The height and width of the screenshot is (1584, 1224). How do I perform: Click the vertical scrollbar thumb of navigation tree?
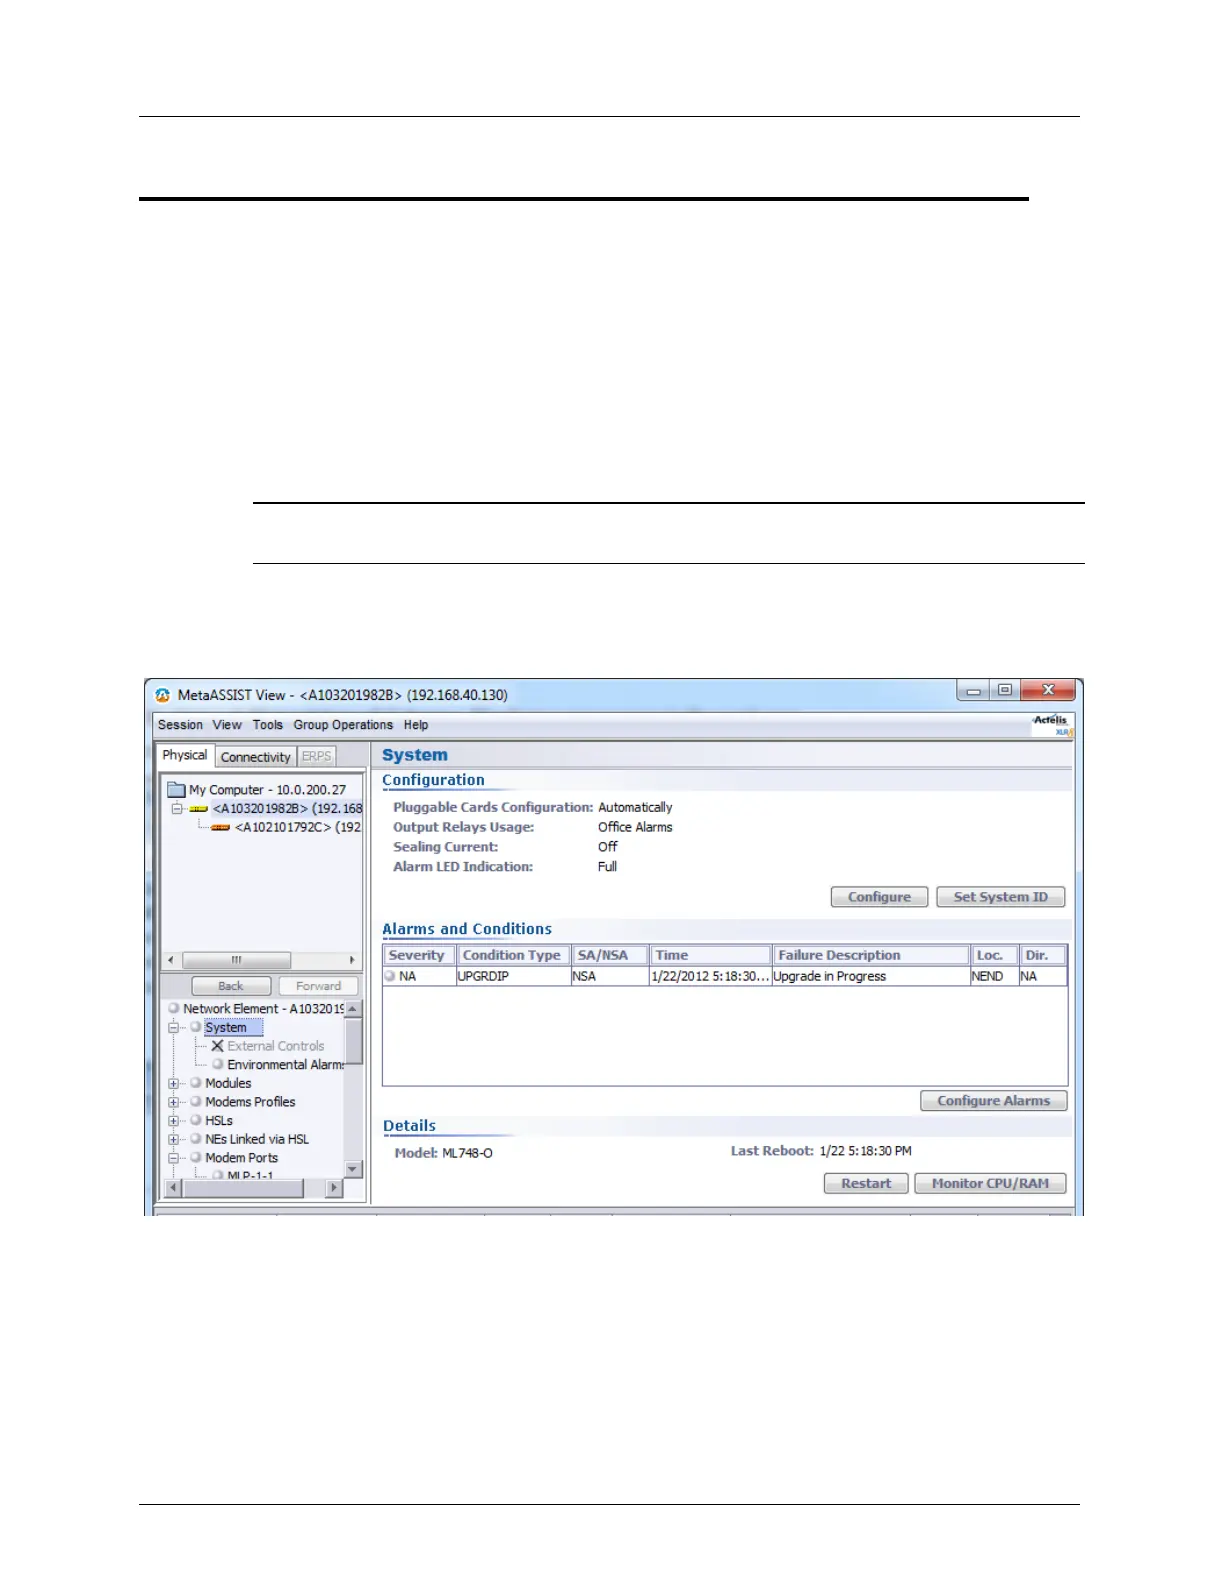[x=353, y=1041]
